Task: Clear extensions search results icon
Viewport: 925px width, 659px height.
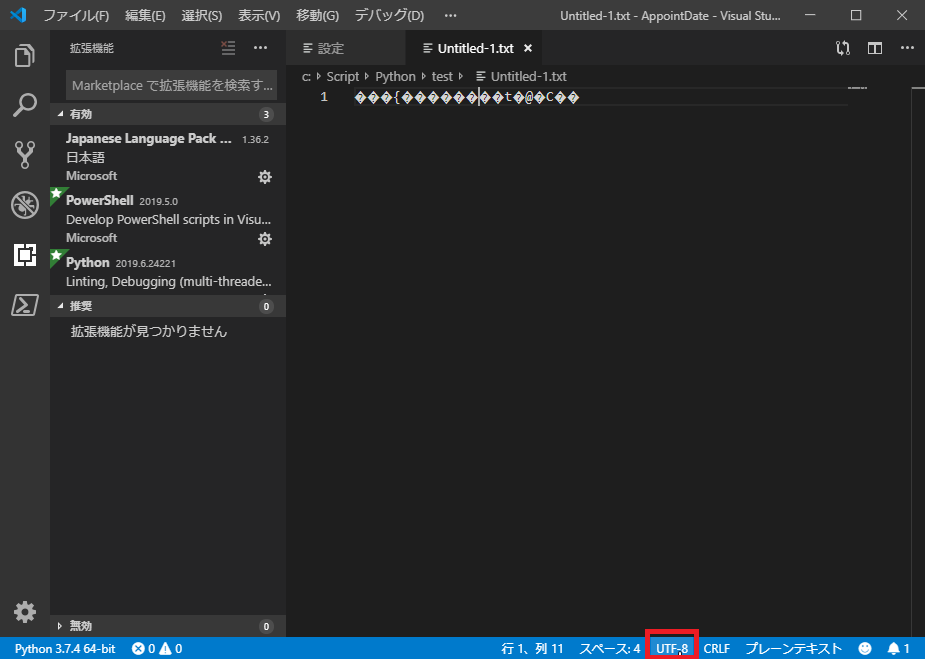Action: point(228,48)
